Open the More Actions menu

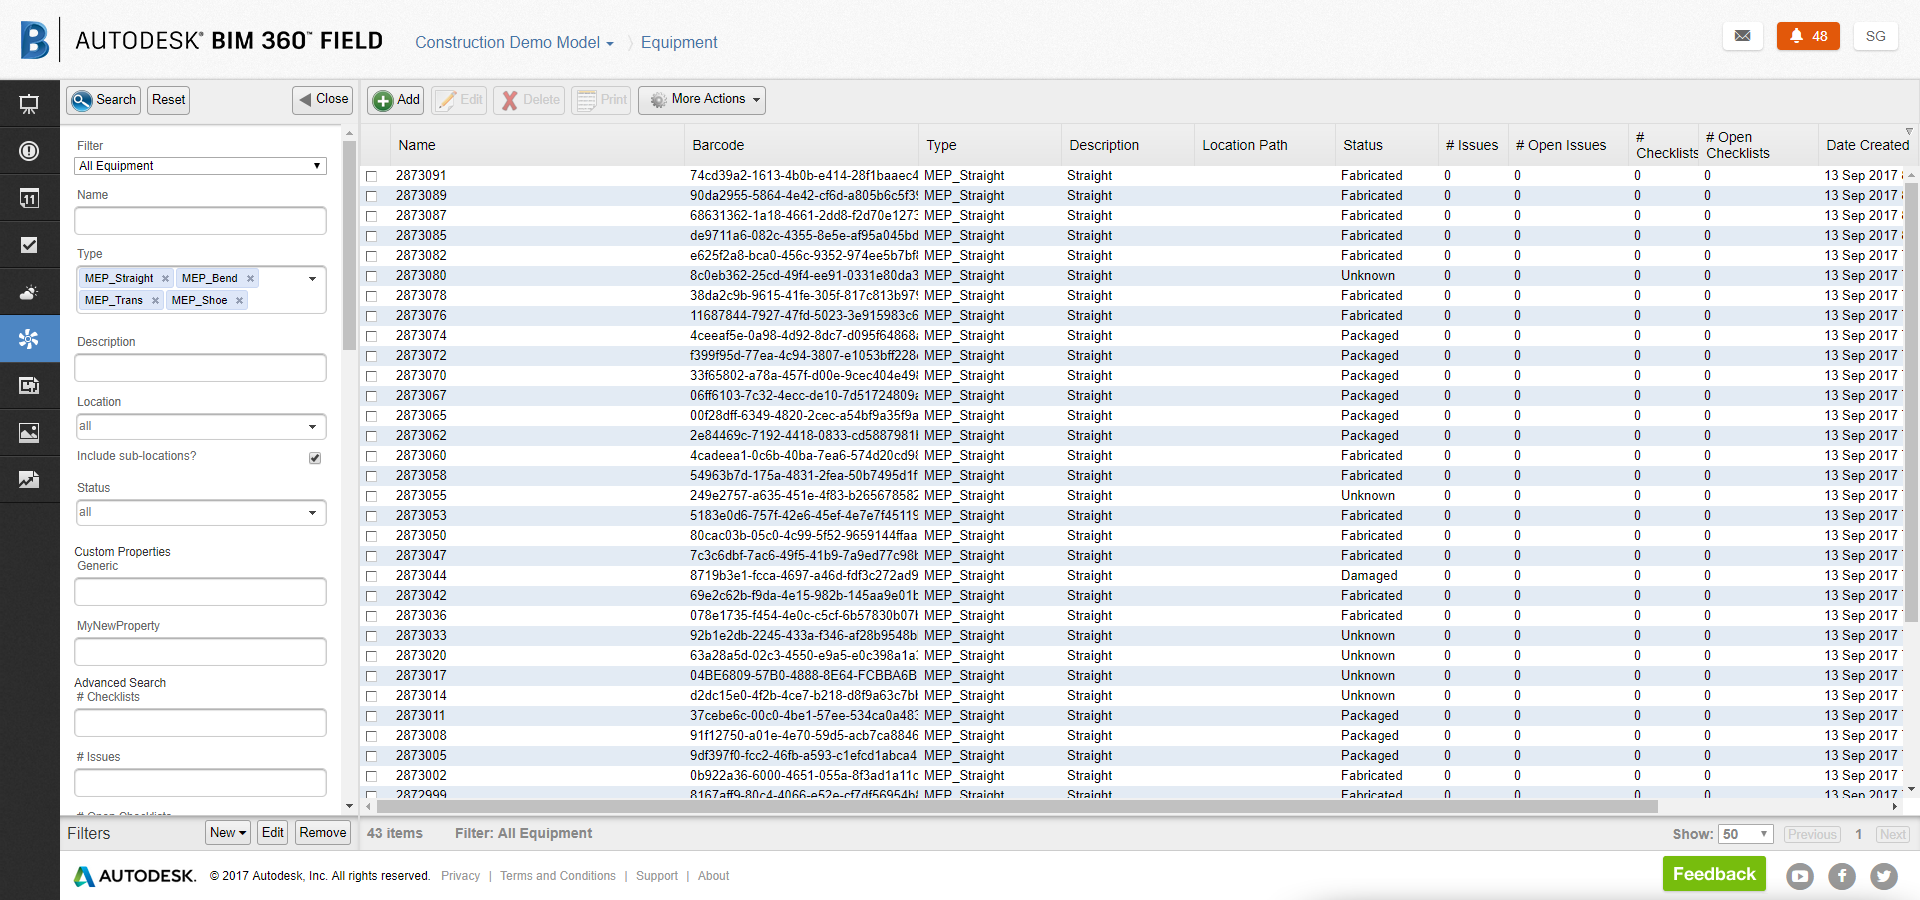(x=702, y=100)
